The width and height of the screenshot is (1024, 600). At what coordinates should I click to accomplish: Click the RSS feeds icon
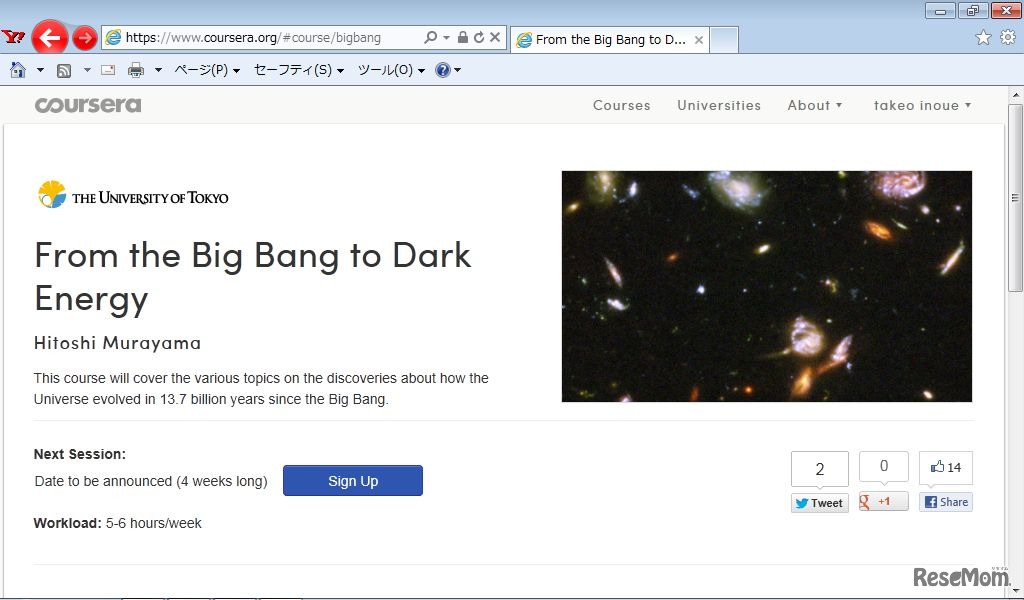(64, 70)
